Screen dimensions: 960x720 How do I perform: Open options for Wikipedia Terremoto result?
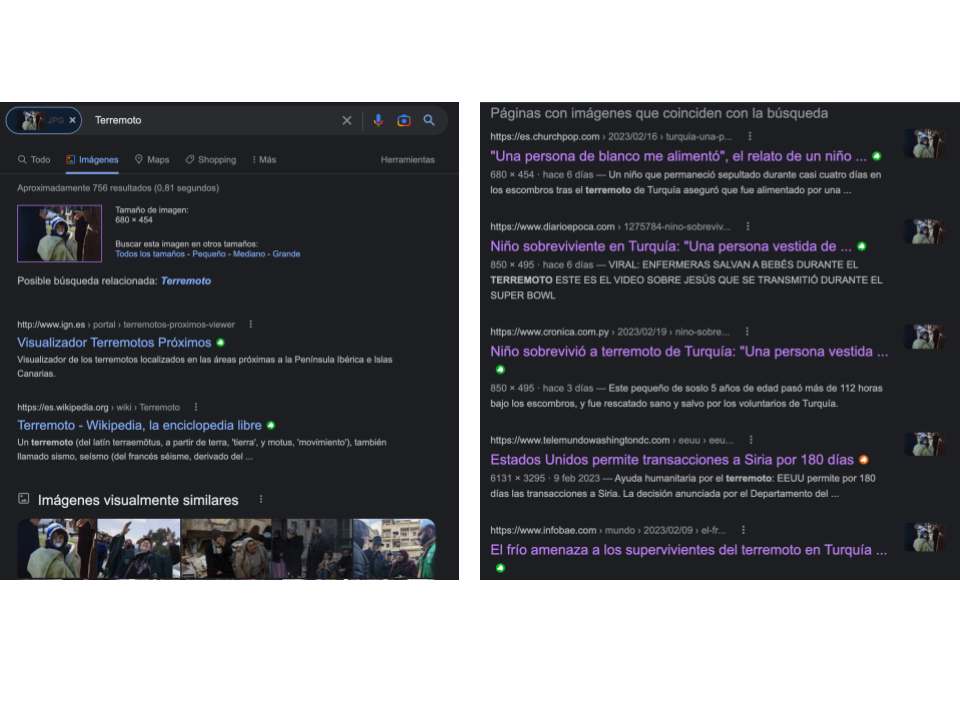tap(196, 407)
